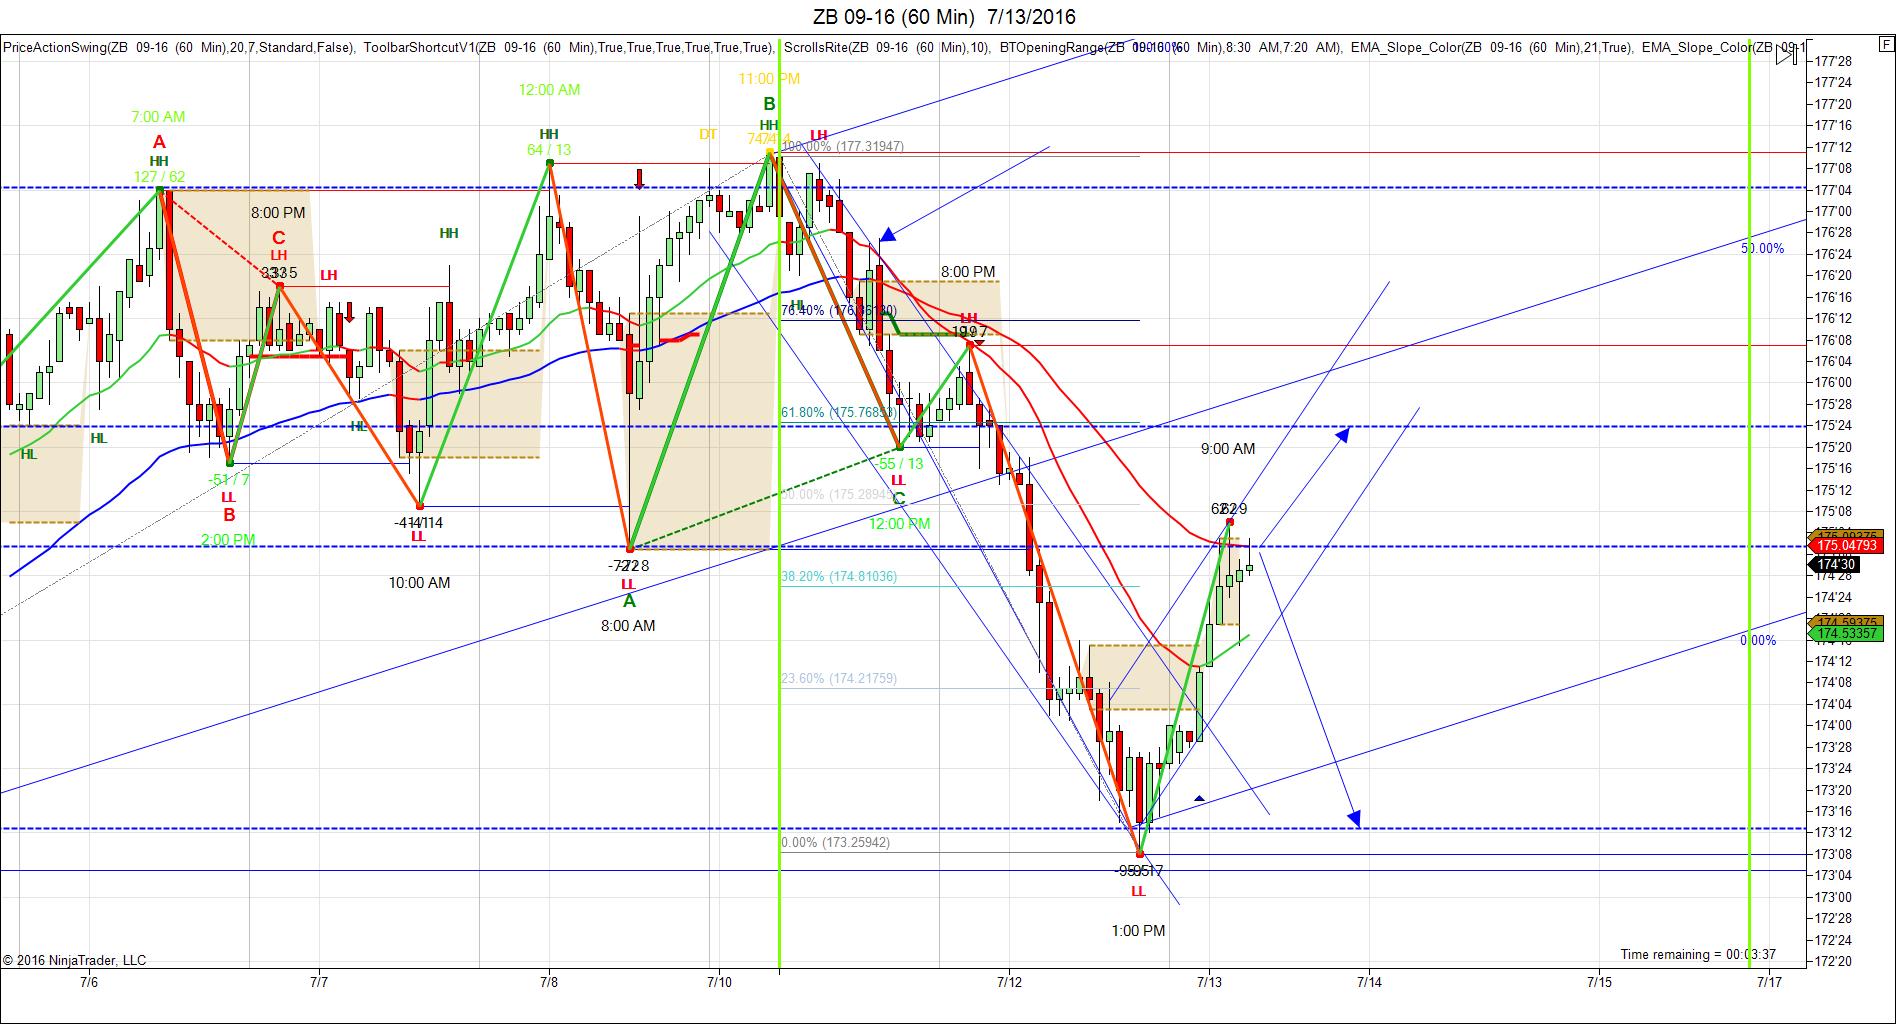Screen dimensions: 1896x1024
Task: Click the first EMA_Slope_Color indicator label
Action: pyautogui.click(x=1492, y=47)
